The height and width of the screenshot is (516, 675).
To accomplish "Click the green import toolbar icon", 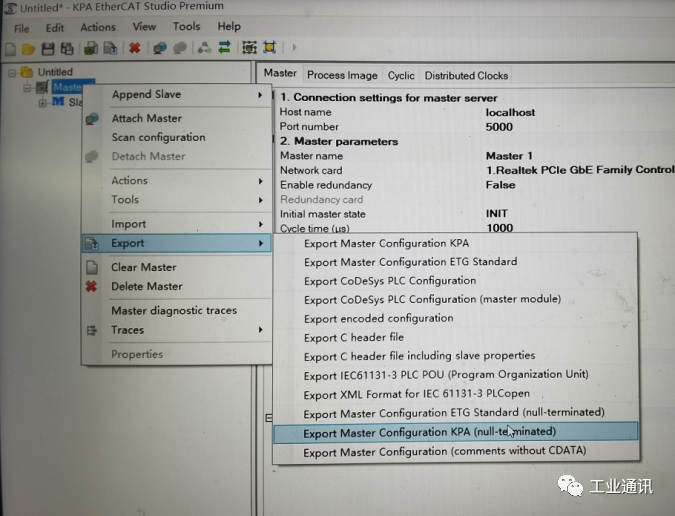I will point(90,48).
